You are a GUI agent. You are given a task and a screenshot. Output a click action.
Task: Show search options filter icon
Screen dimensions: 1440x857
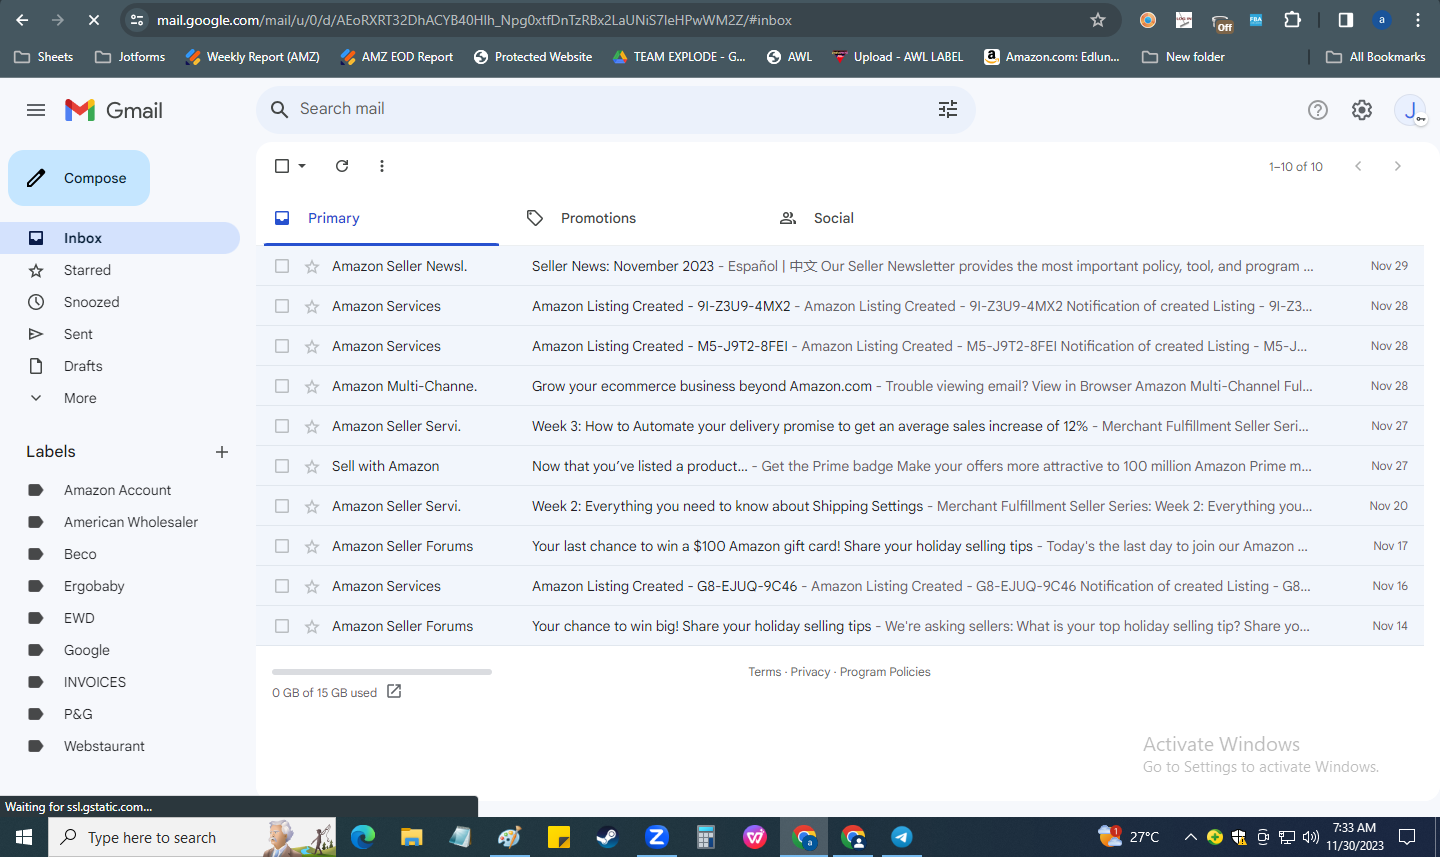(948, 109)
